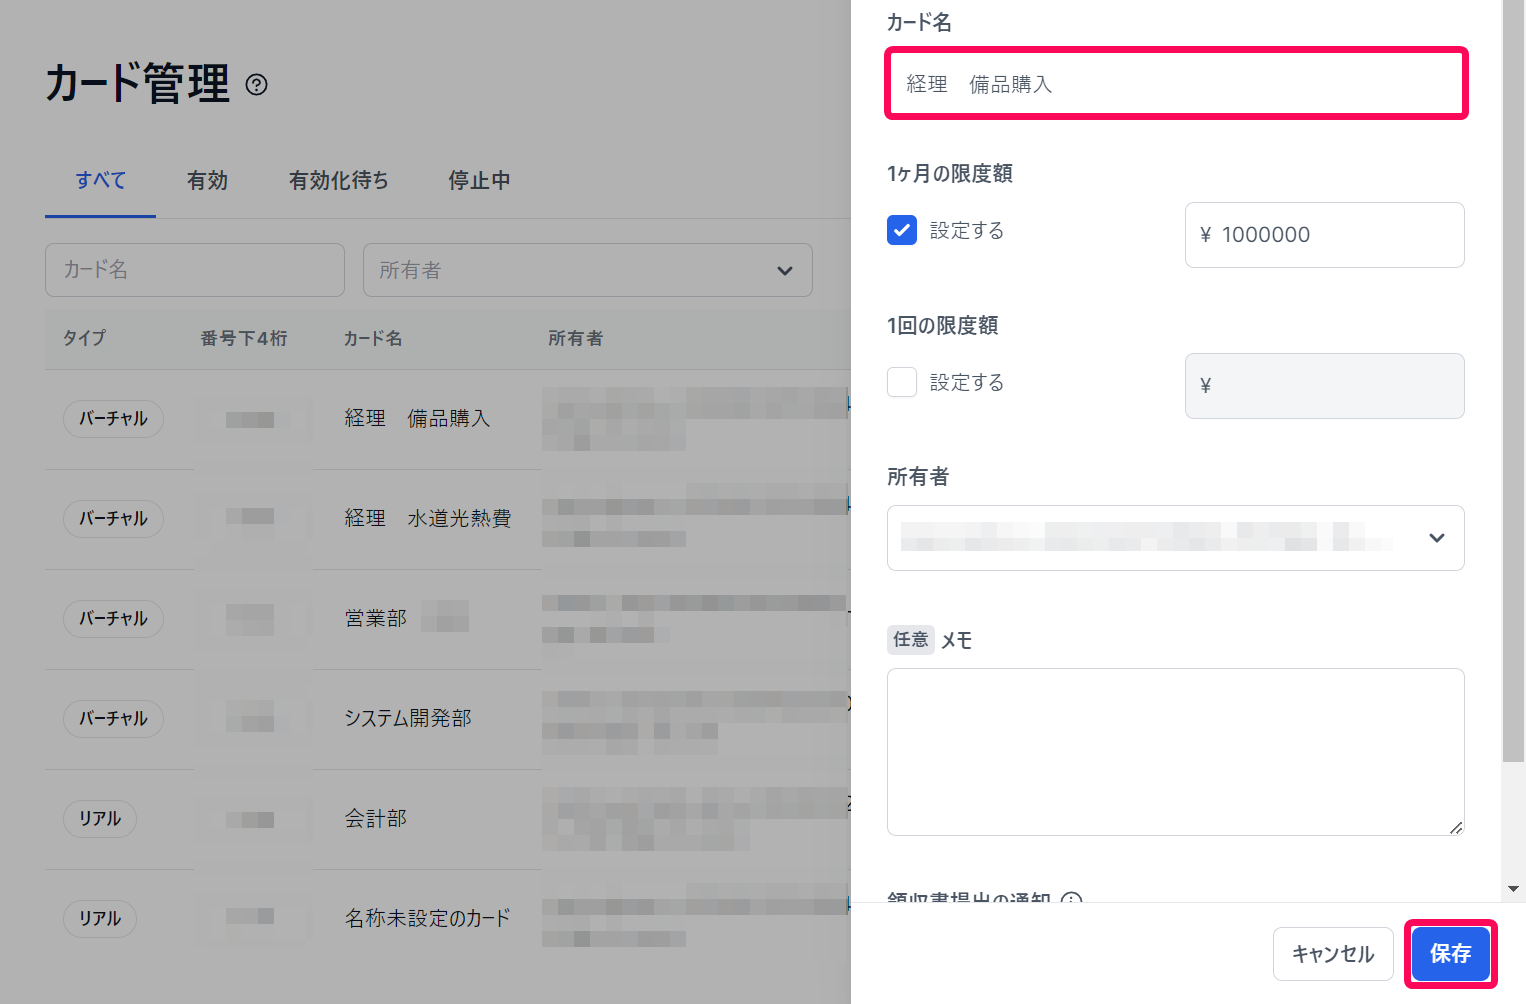Click the カード名 input with 経理 備品購入

tap(1176, 84)
